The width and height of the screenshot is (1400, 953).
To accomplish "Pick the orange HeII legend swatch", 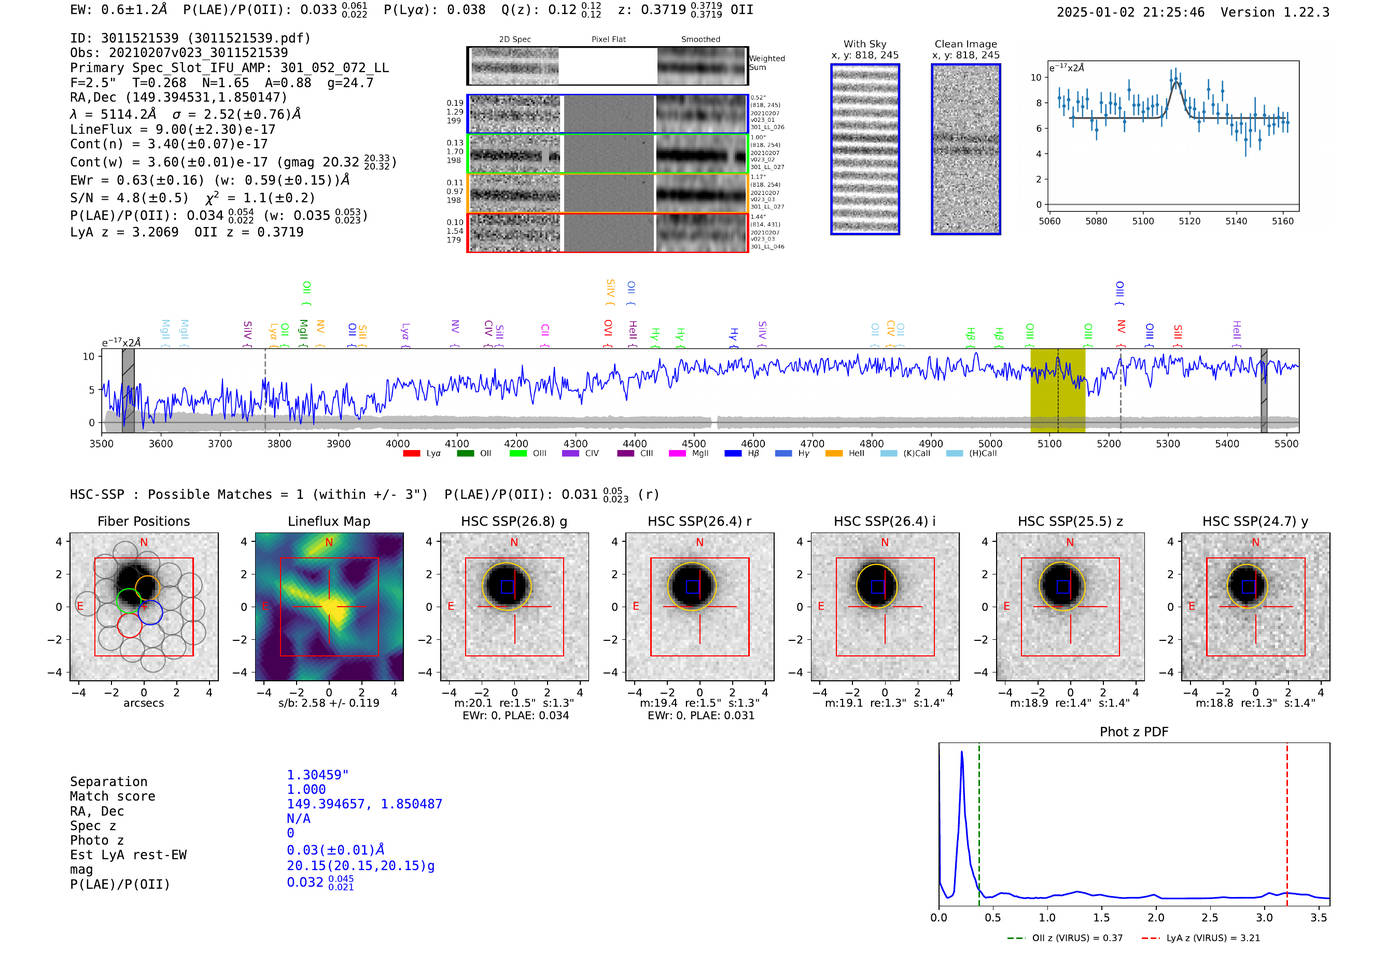I will [834, 454].
